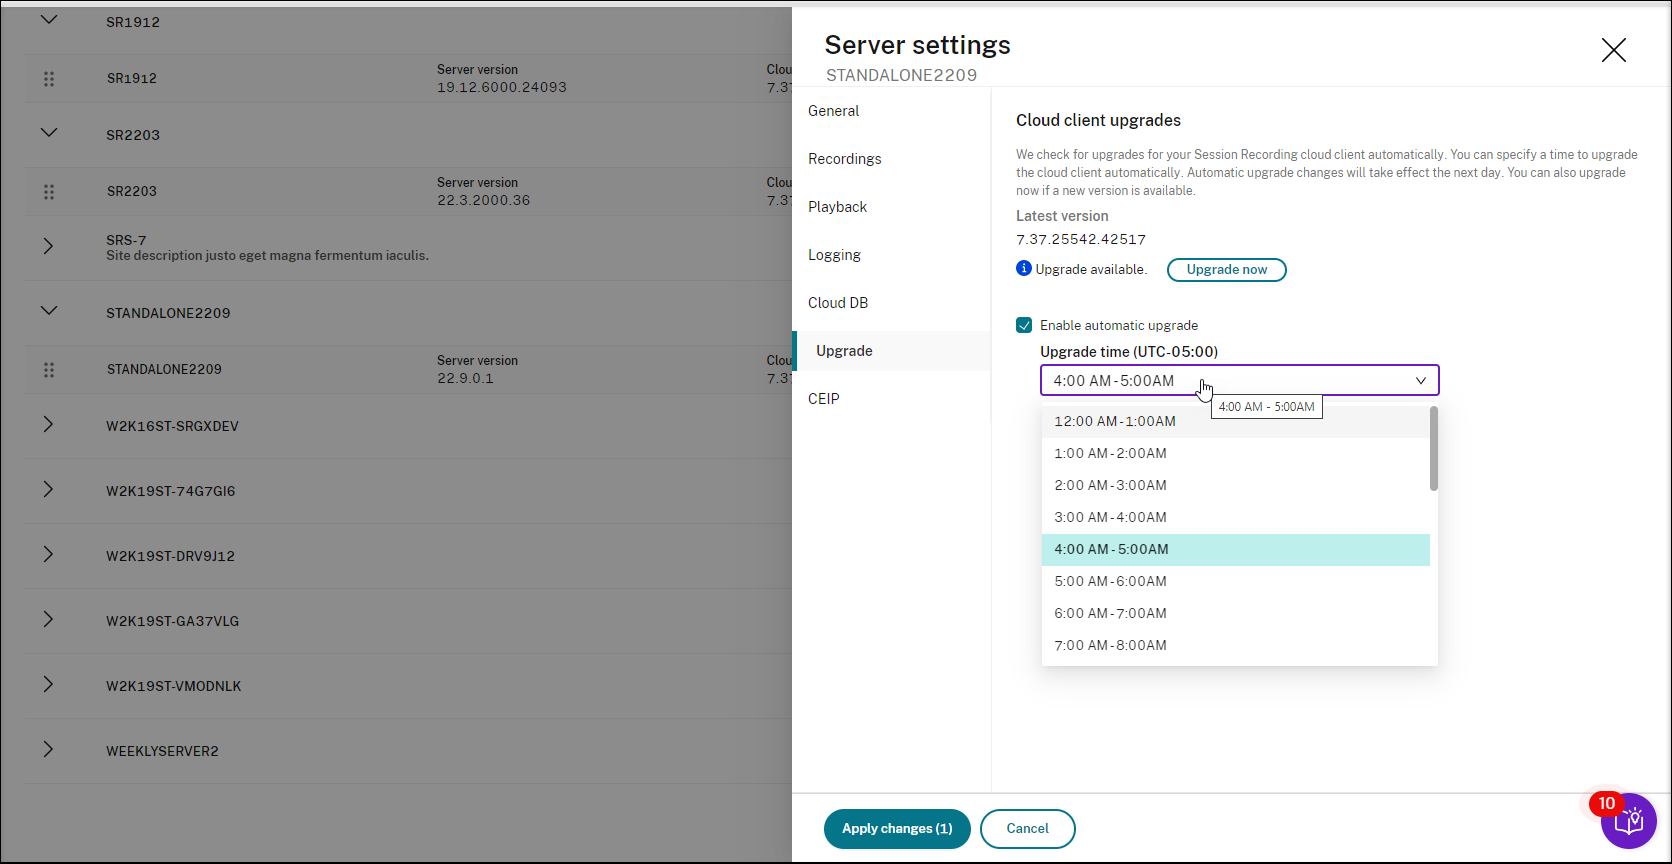Expand the WEEKLYSERVER2 site

[48, 750]
